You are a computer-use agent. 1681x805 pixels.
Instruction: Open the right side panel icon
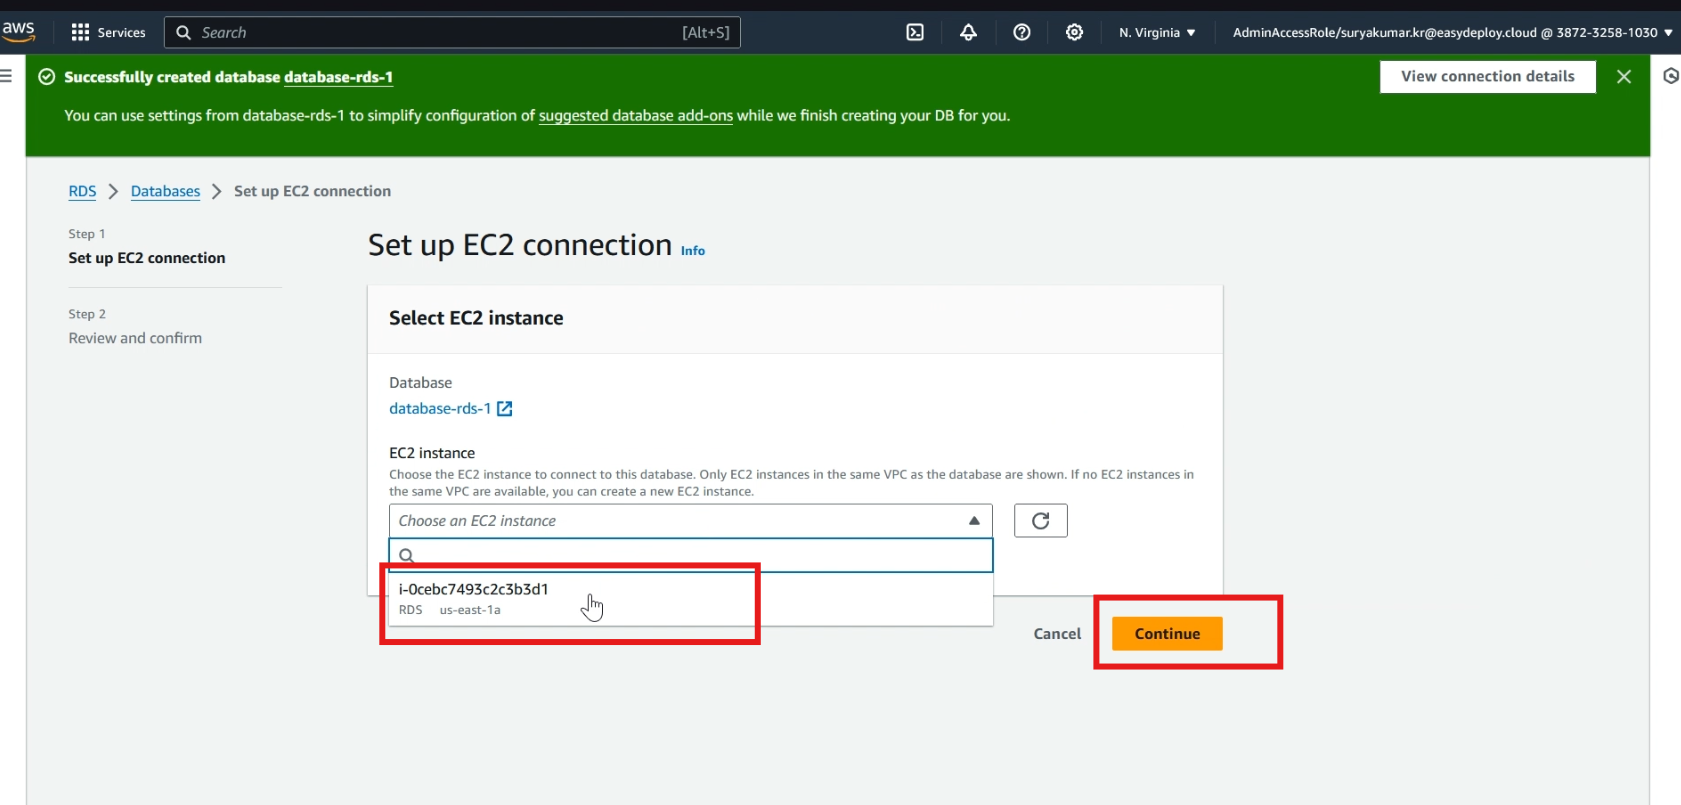(x=1670, y=76)
